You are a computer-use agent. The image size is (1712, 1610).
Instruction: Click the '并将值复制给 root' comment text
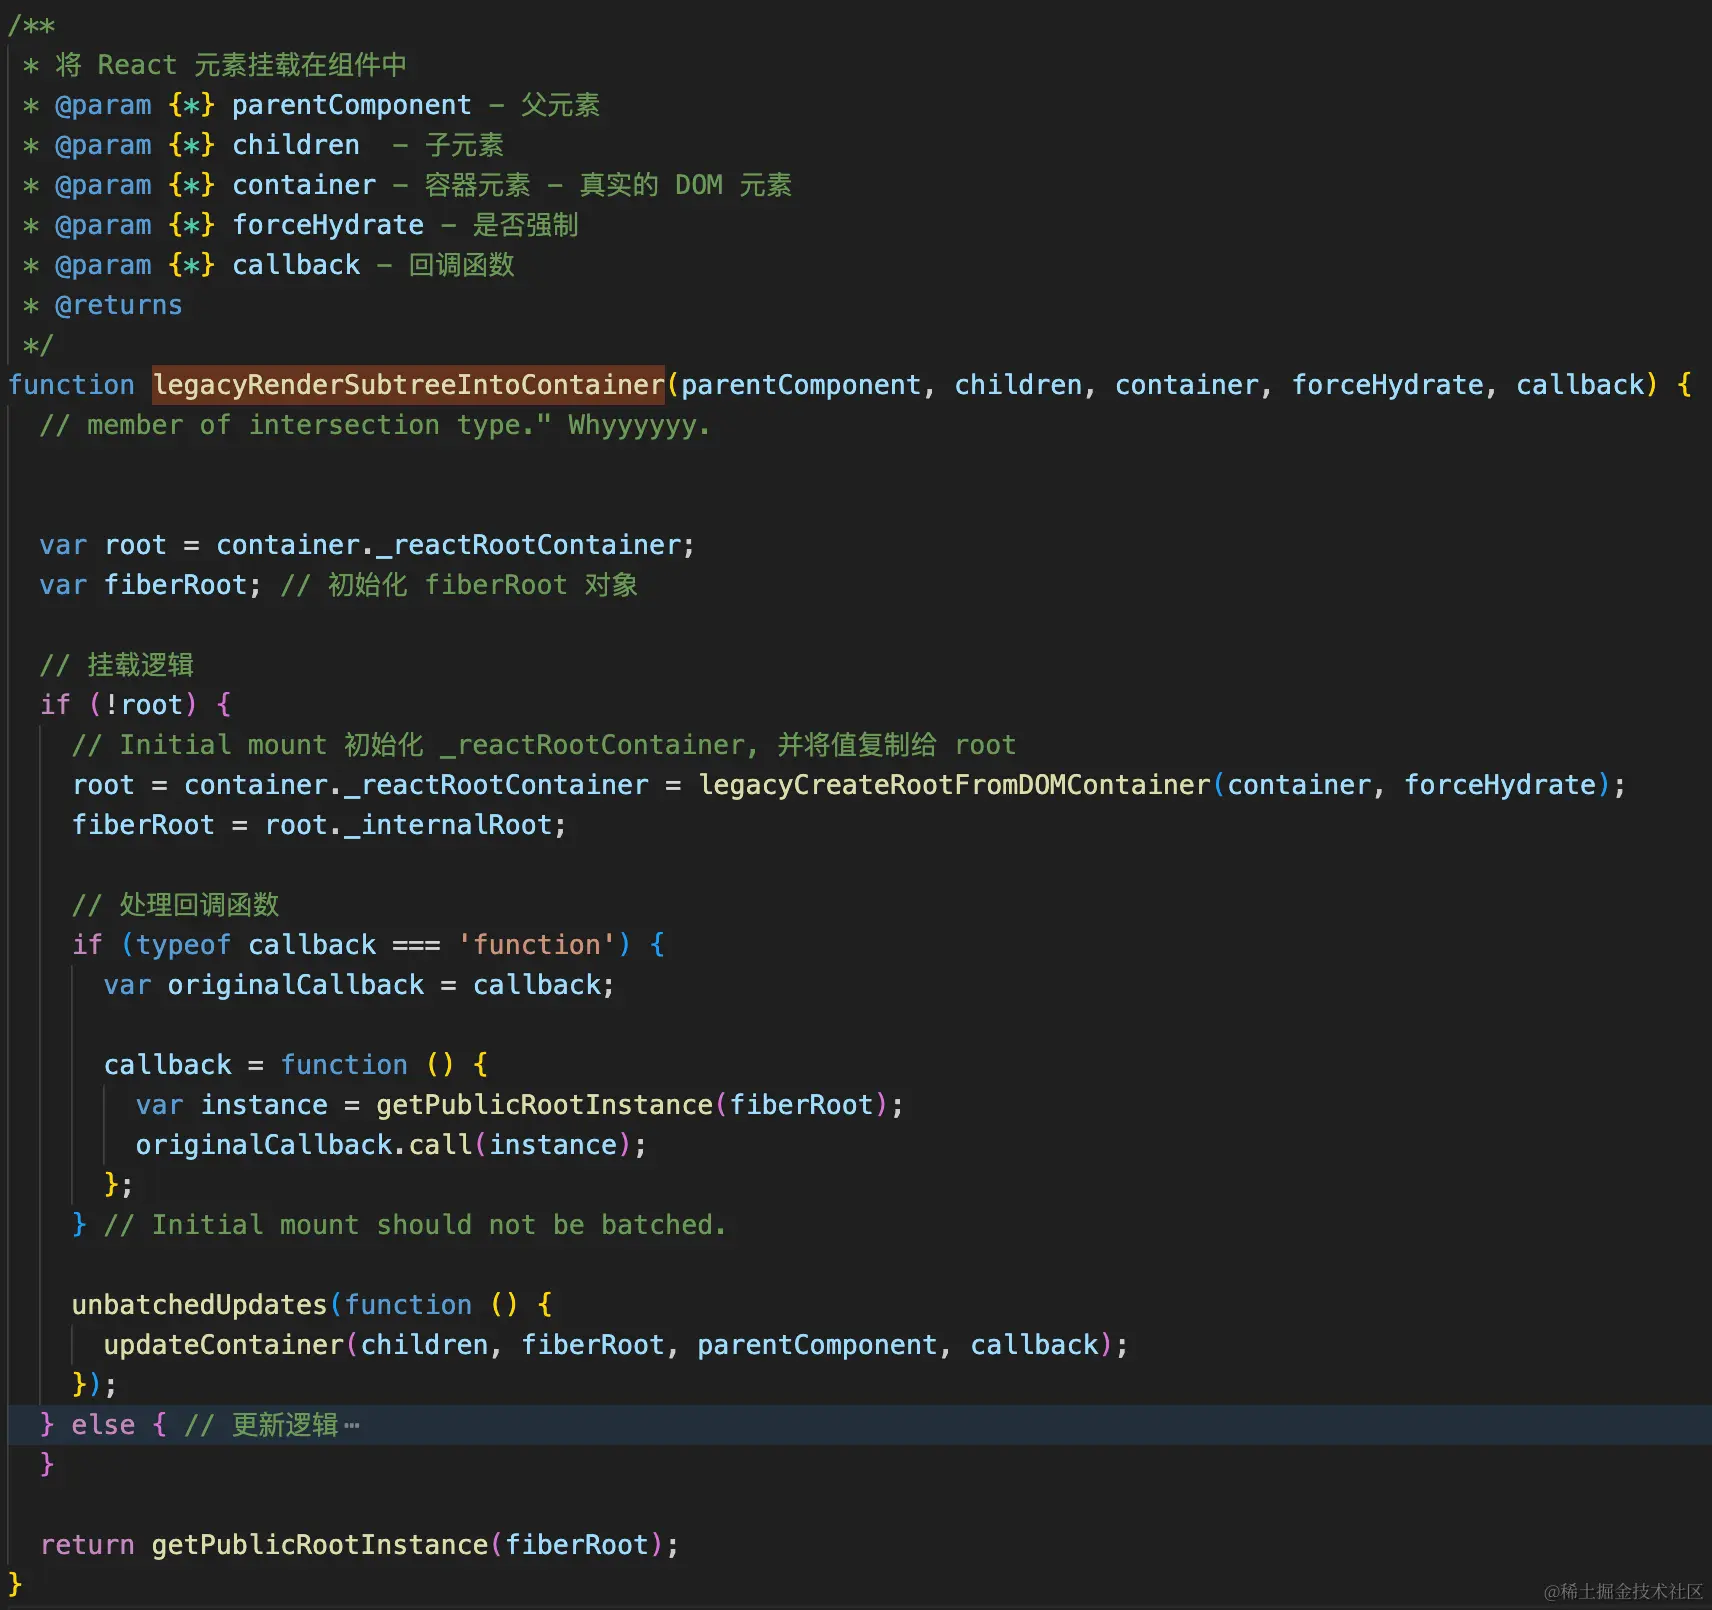(896, 745)
